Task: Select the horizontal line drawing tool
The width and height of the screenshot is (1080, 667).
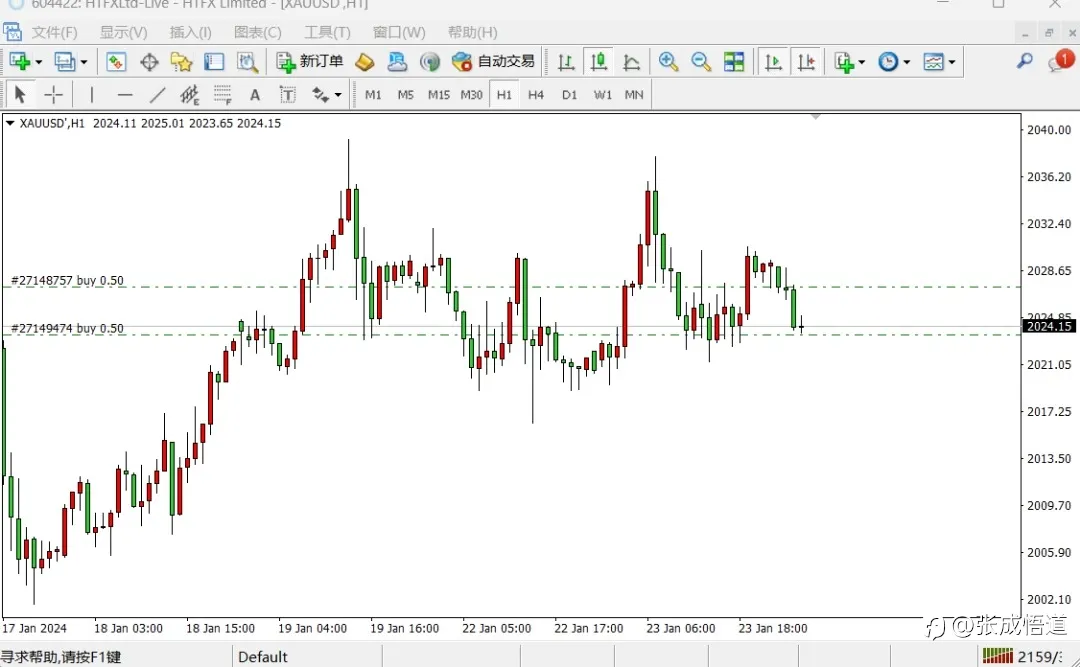Action: coord(125,94)
